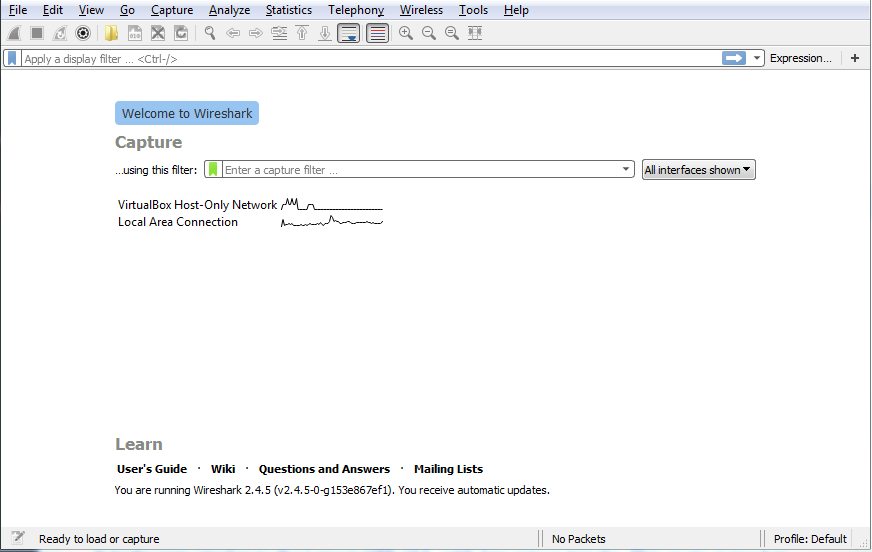This screenshot has height=552, width=872.
Task: Zoom in on the main window text
Action: [x=406, y=33]
